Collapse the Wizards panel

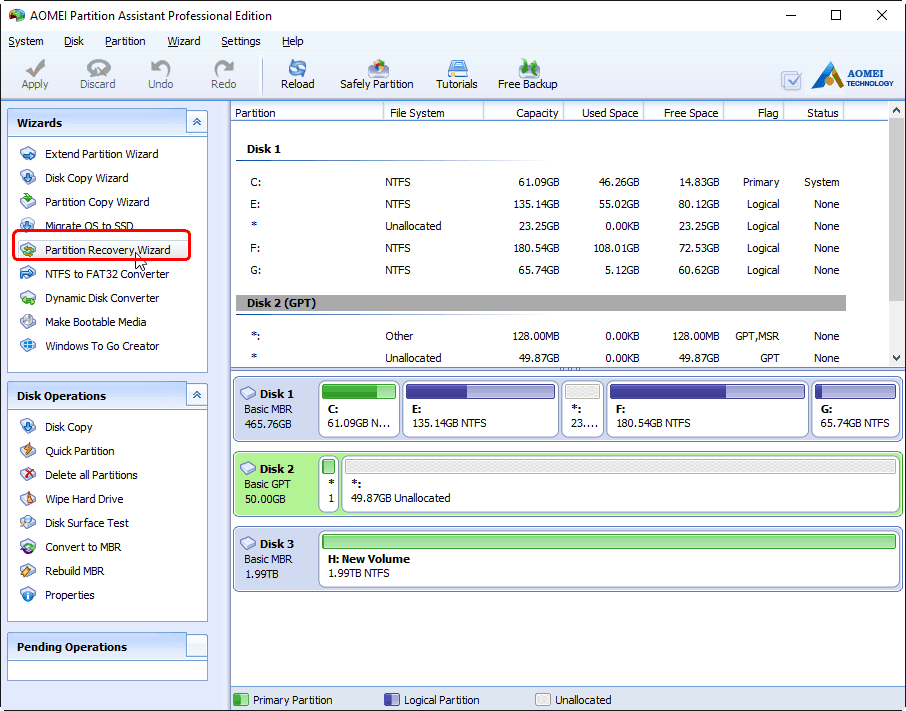click(x=197, y=122)
